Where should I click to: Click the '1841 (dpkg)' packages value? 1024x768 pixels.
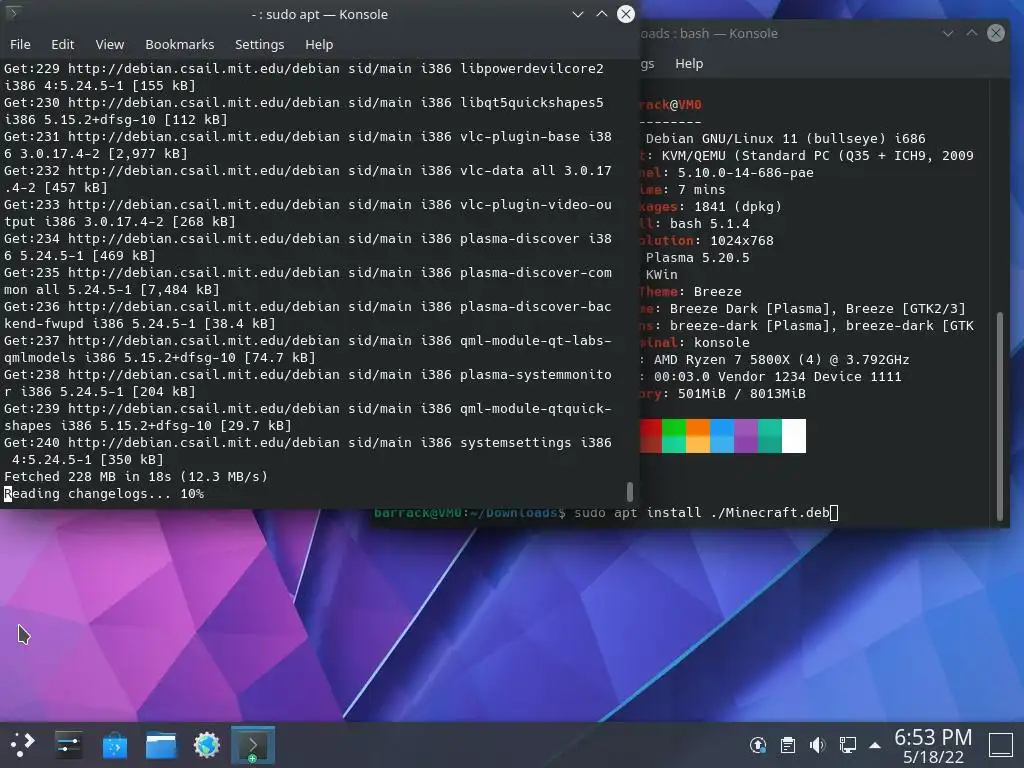(x=737, y=206)
